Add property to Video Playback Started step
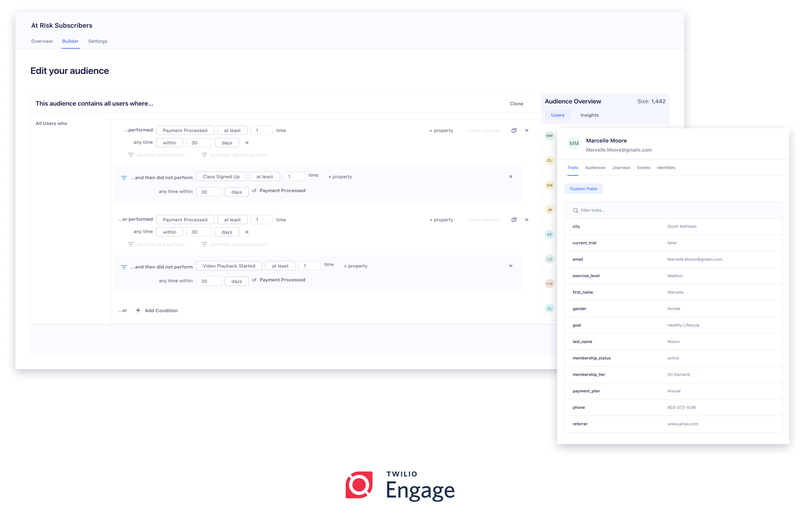The width and height of the screenshot is (800, 527). (356, 266)
